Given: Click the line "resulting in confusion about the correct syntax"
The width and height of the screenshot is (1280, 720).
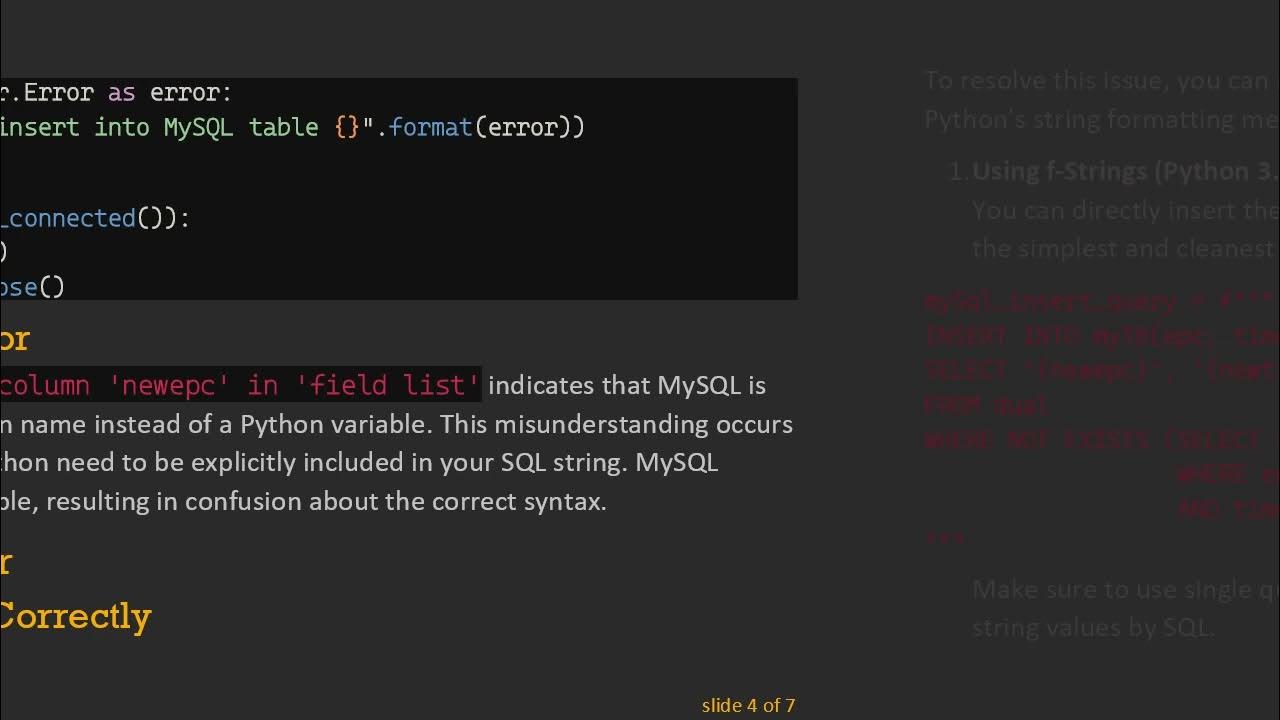Looking at the screenshot, I should point(304,501).
